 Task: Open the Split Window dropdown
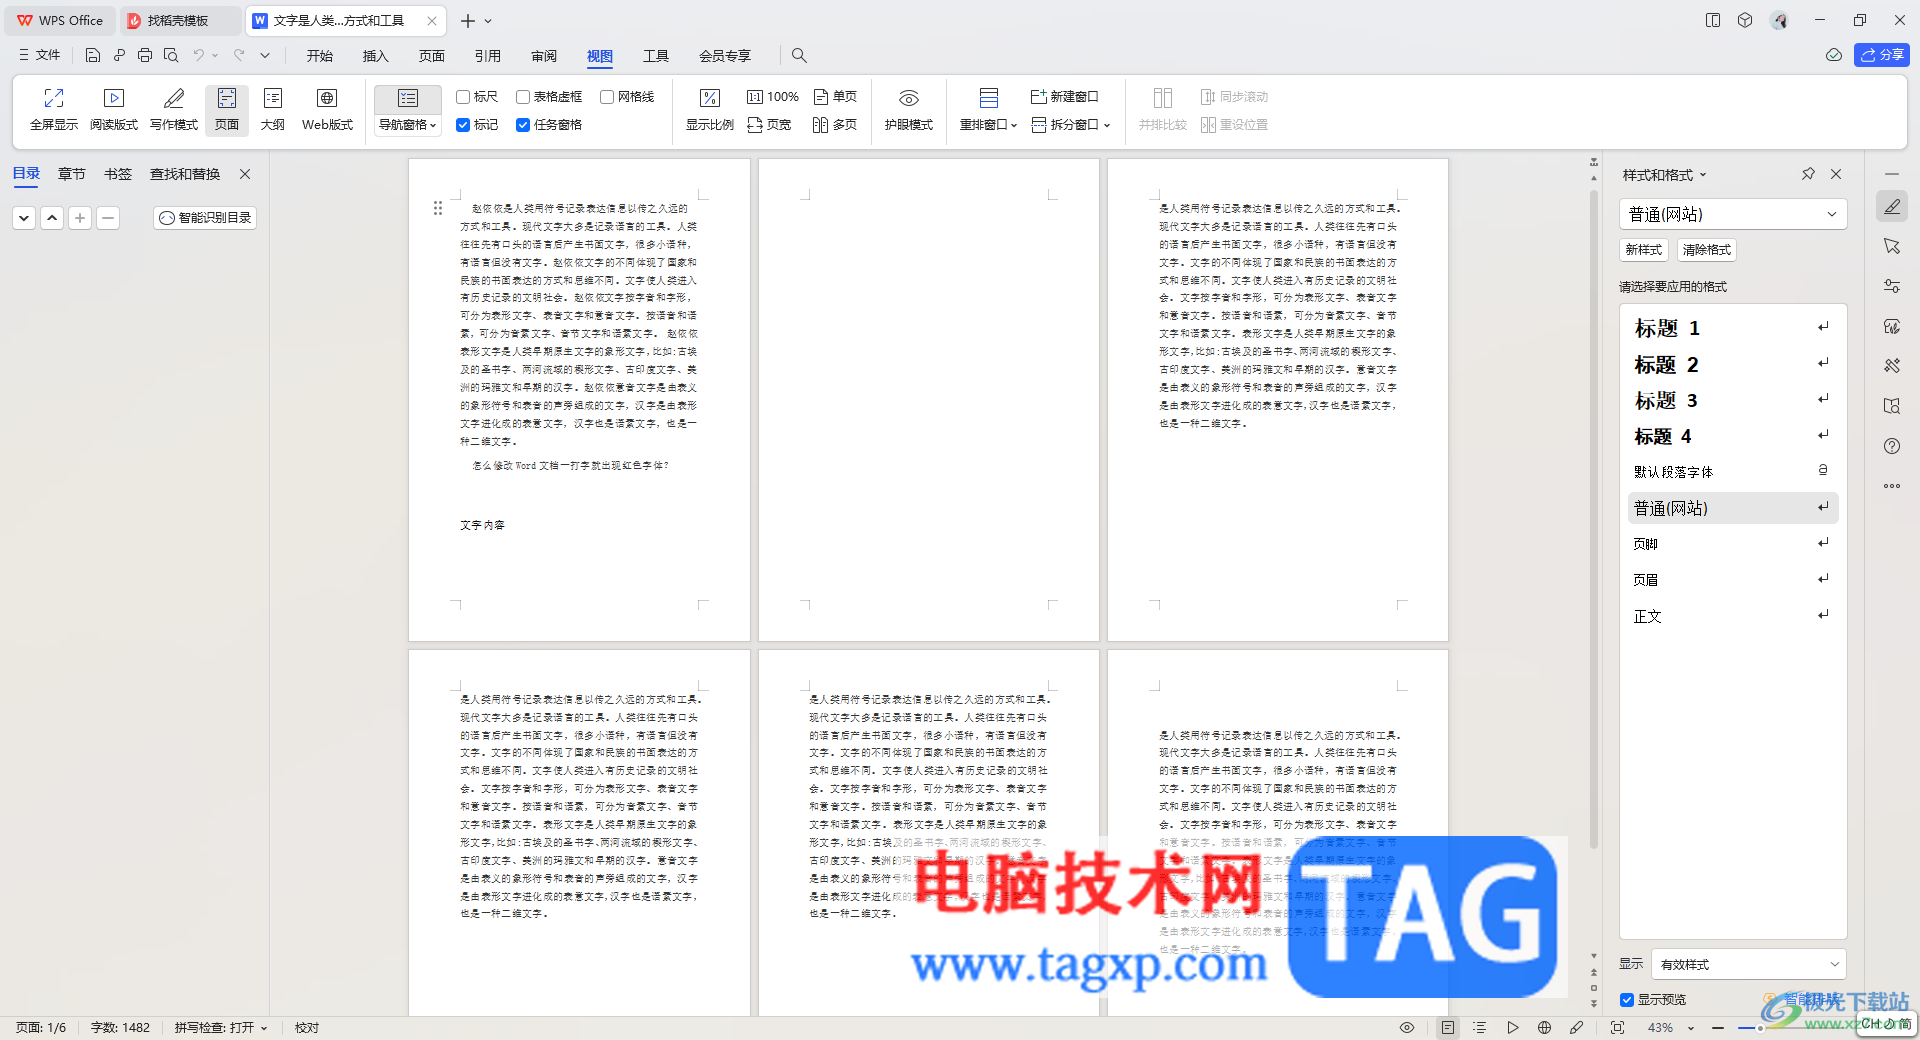click(1072, 125)
